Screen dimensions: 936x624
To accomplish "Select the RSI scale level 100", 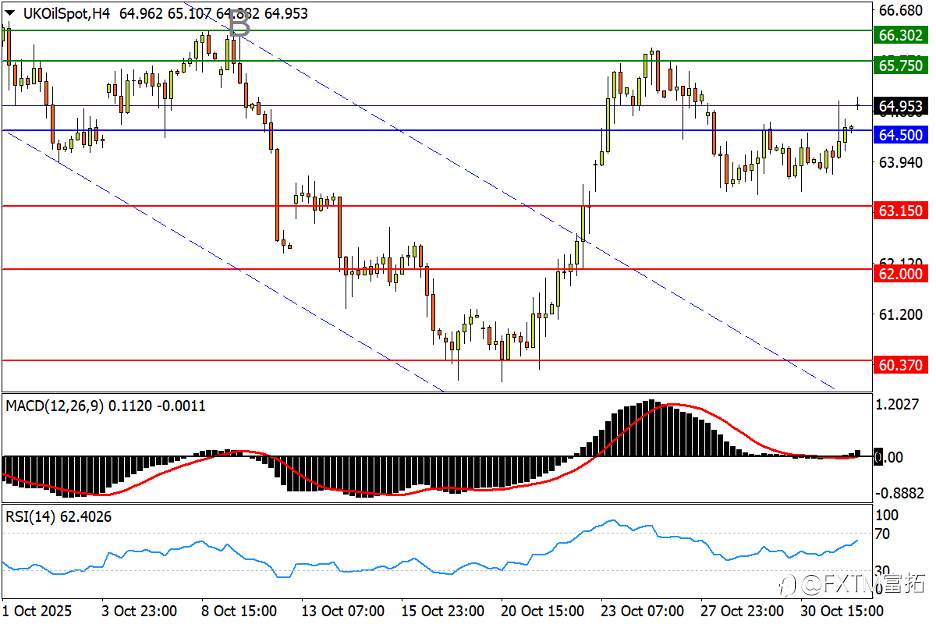I will [x=886, y=515].
